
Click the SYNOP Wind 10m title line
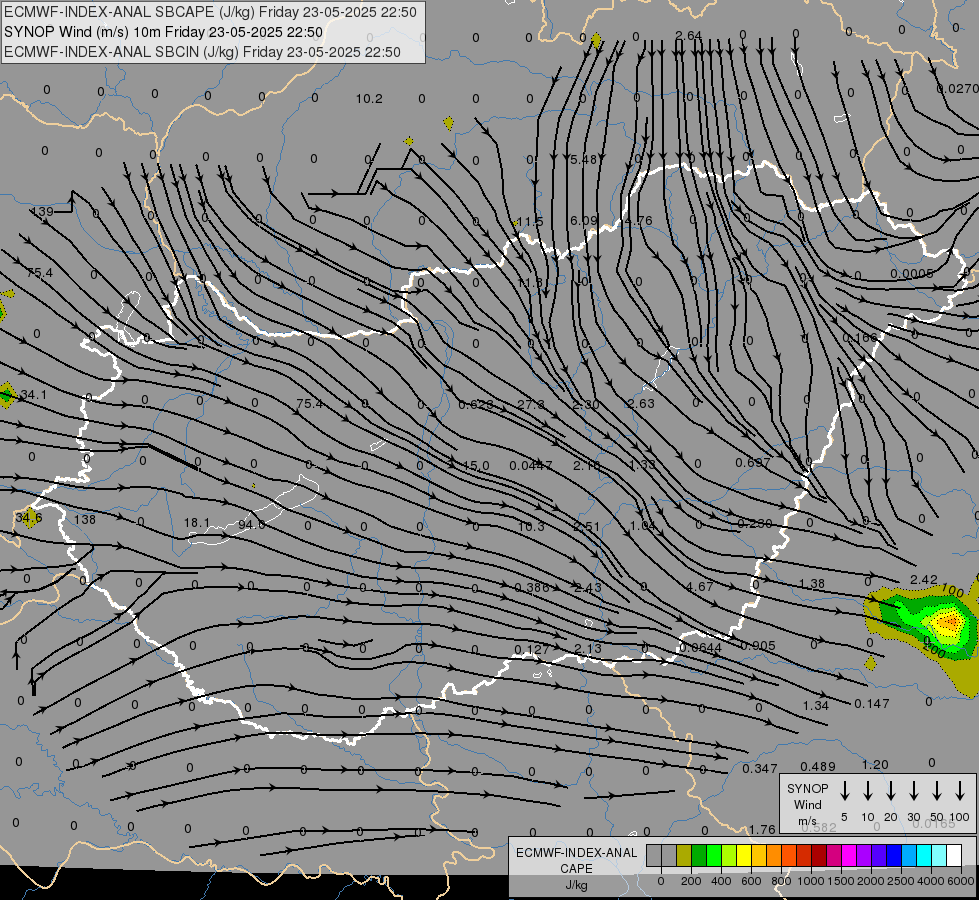(x=164, y=32)
